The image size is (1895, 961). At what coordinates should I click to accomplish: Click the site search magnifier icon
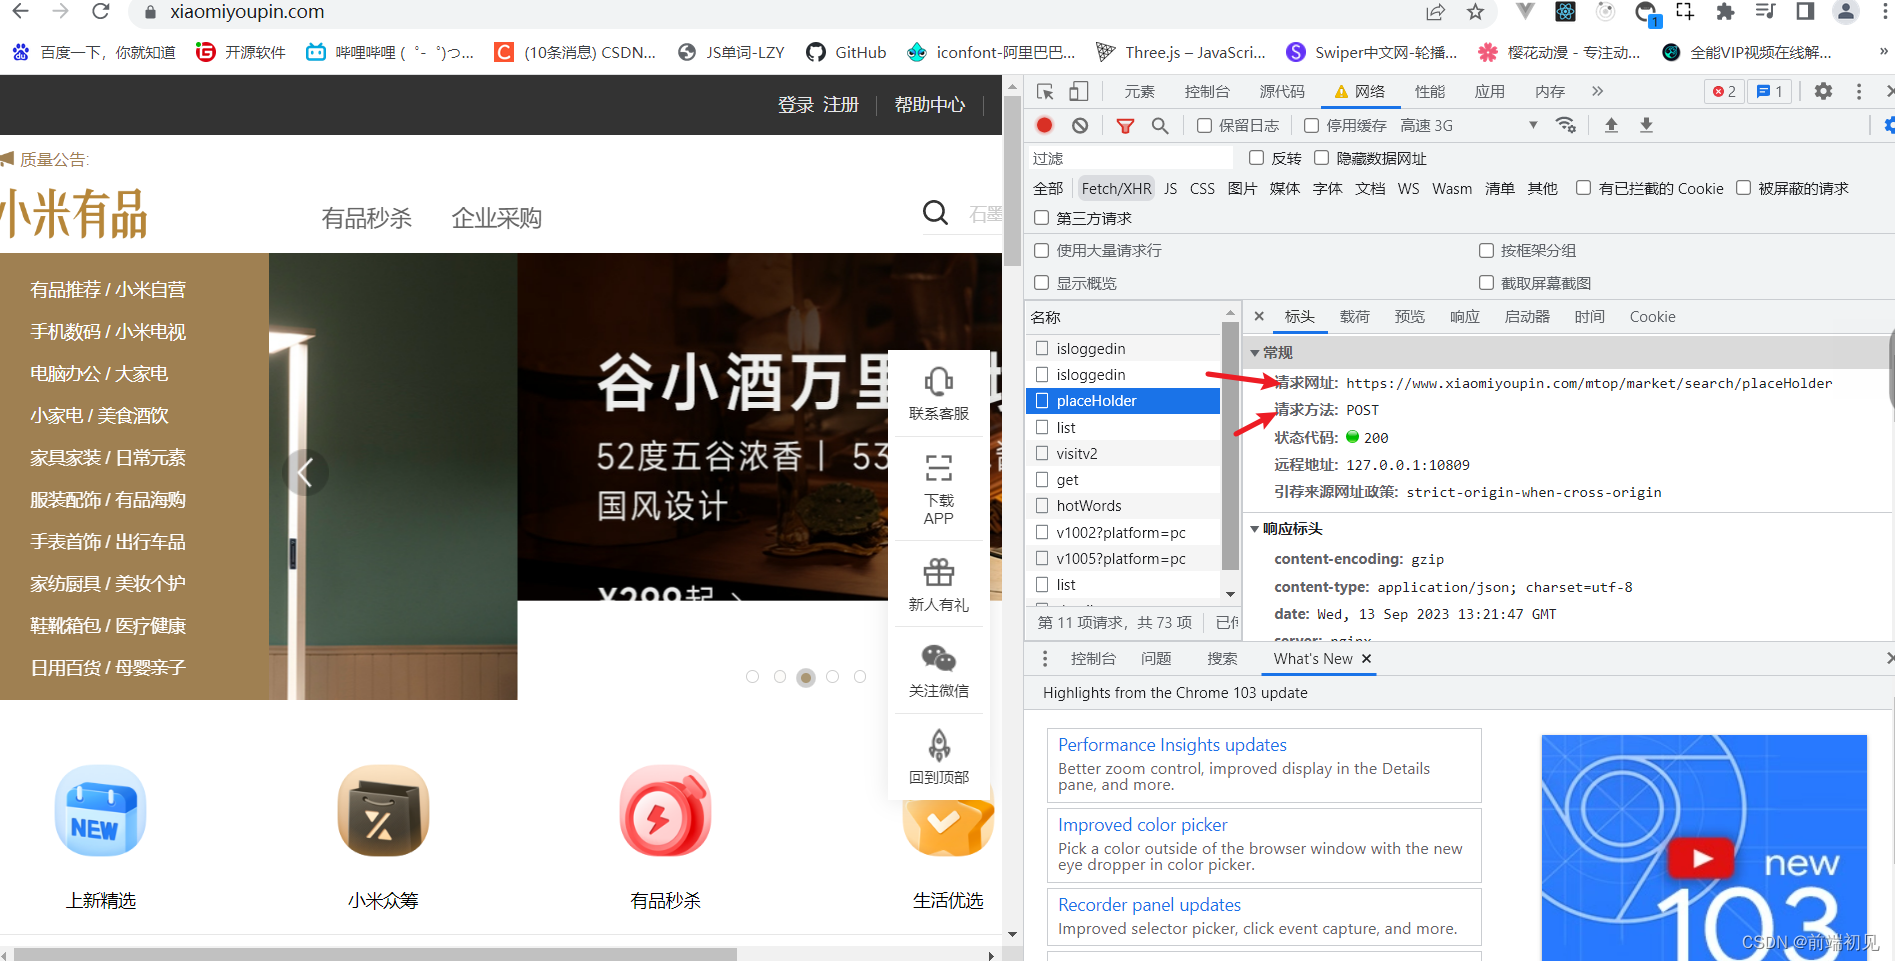[x=935, y=213]
